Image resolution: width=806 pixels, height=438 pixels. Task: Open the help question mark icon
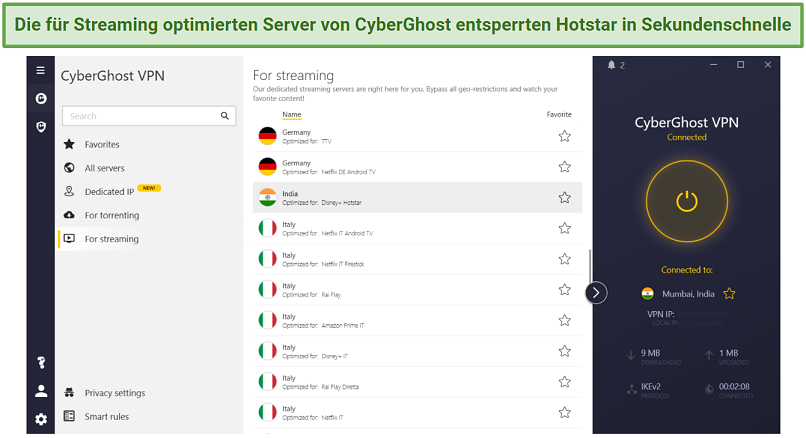(x=41, y=363)
